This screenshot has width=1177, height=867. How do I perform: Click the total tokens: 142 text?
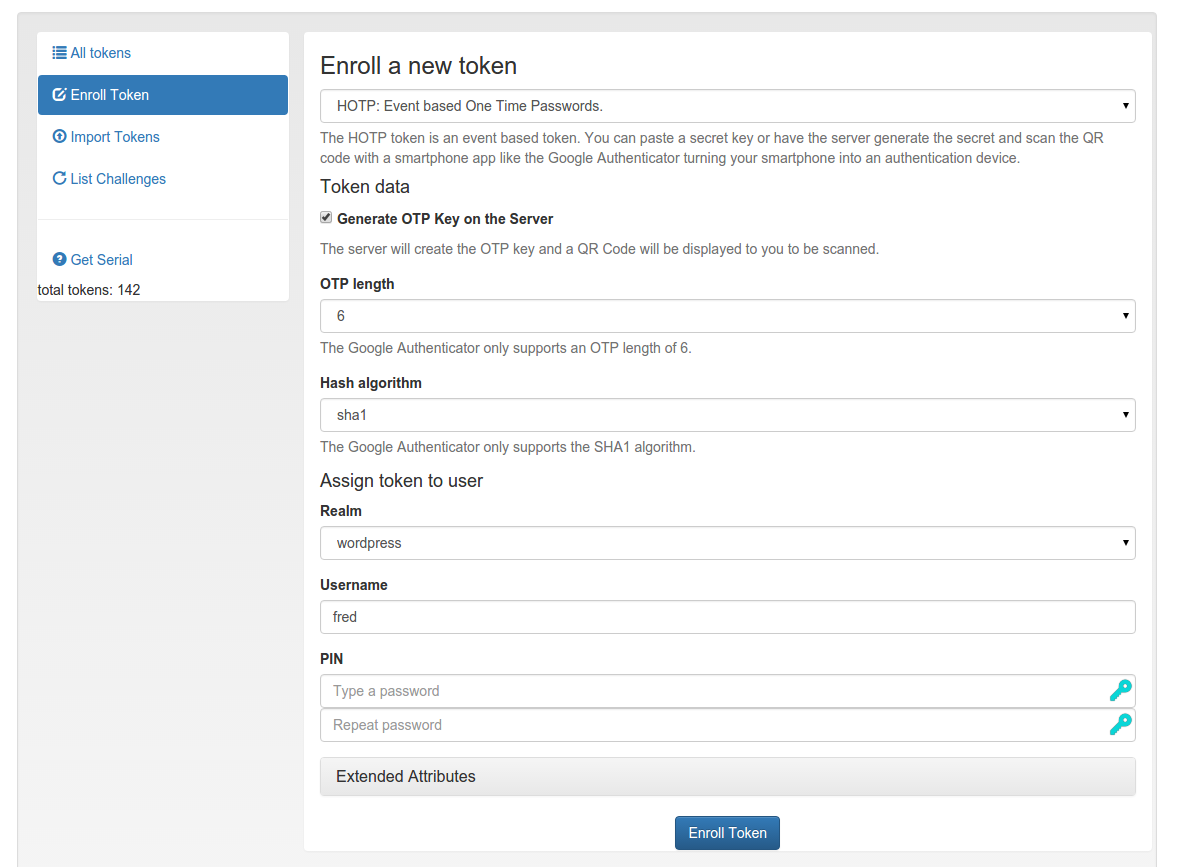pyautogui.click(x=89, y=290)
